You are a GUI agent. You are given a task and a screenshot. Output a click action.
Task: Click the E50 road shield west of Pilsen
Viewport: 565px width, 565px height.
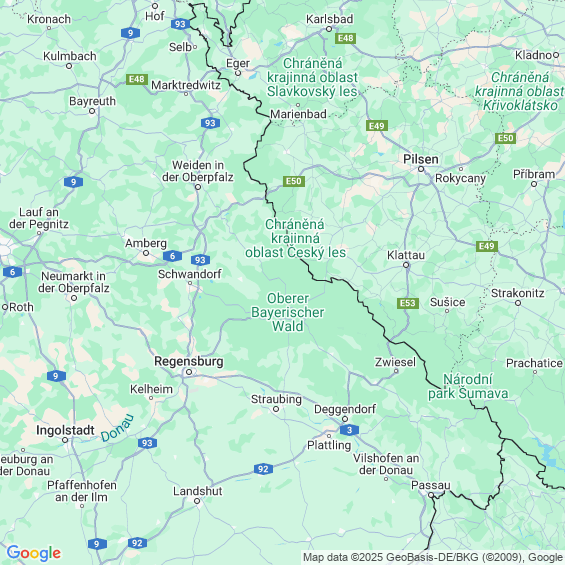[x=294, y=181]
